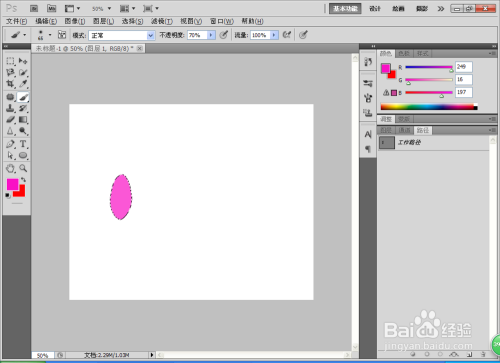Click the R channel color slider
Screen dimensions: 500x363
429,67
